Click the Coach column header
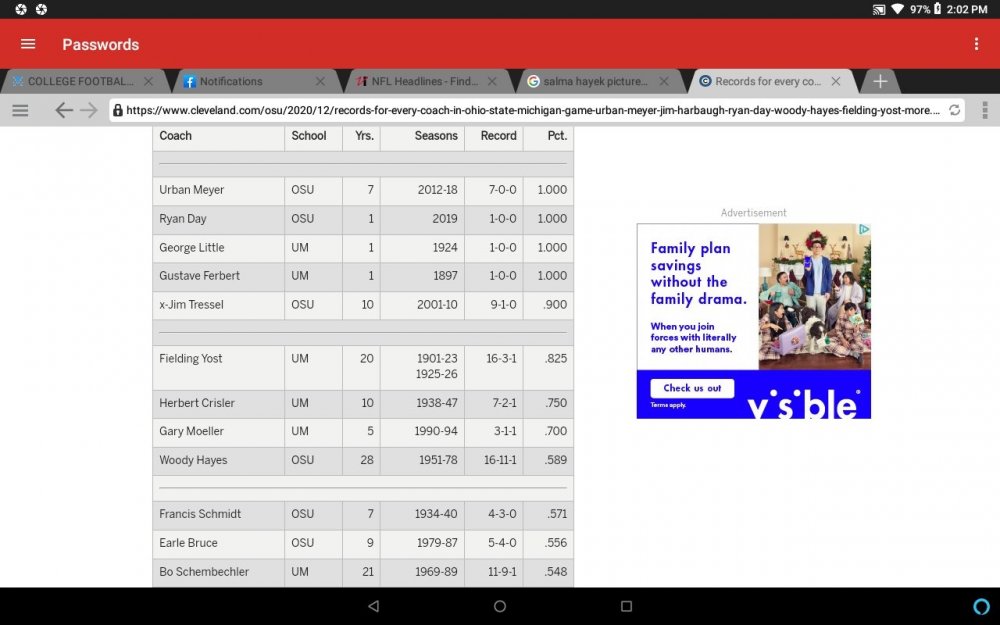Screen dimensions: 1000x625 [x=175, y=136]
